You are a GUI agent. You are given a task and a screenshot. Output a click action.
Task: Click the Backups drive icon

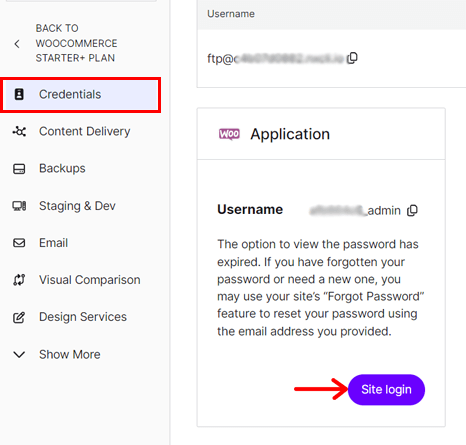click(x=19, y=169)
